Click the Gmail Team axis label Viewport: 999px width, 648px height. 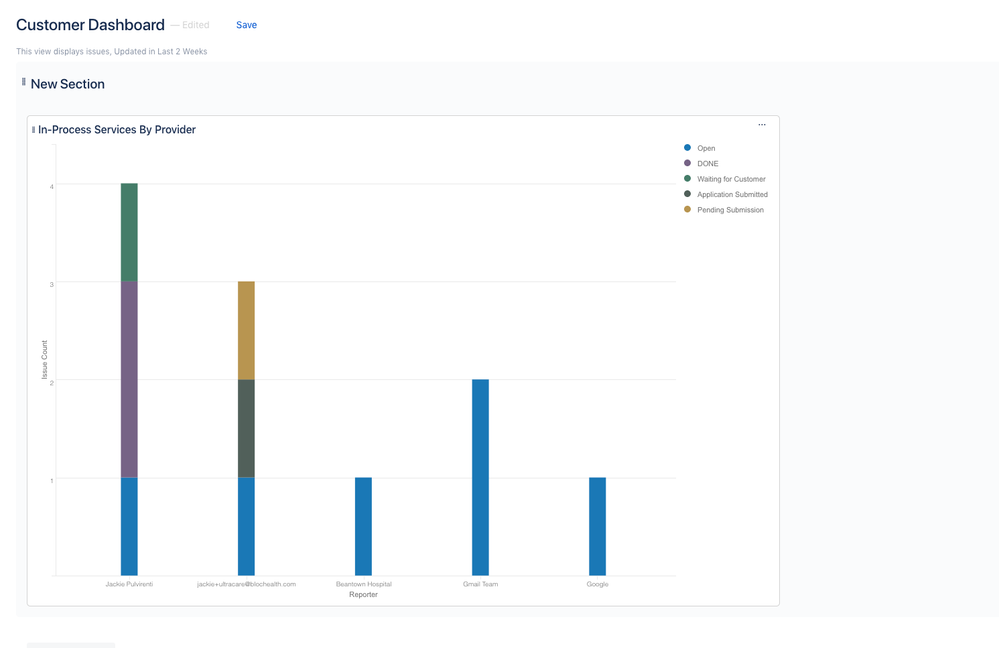click(x=480, y=584)
